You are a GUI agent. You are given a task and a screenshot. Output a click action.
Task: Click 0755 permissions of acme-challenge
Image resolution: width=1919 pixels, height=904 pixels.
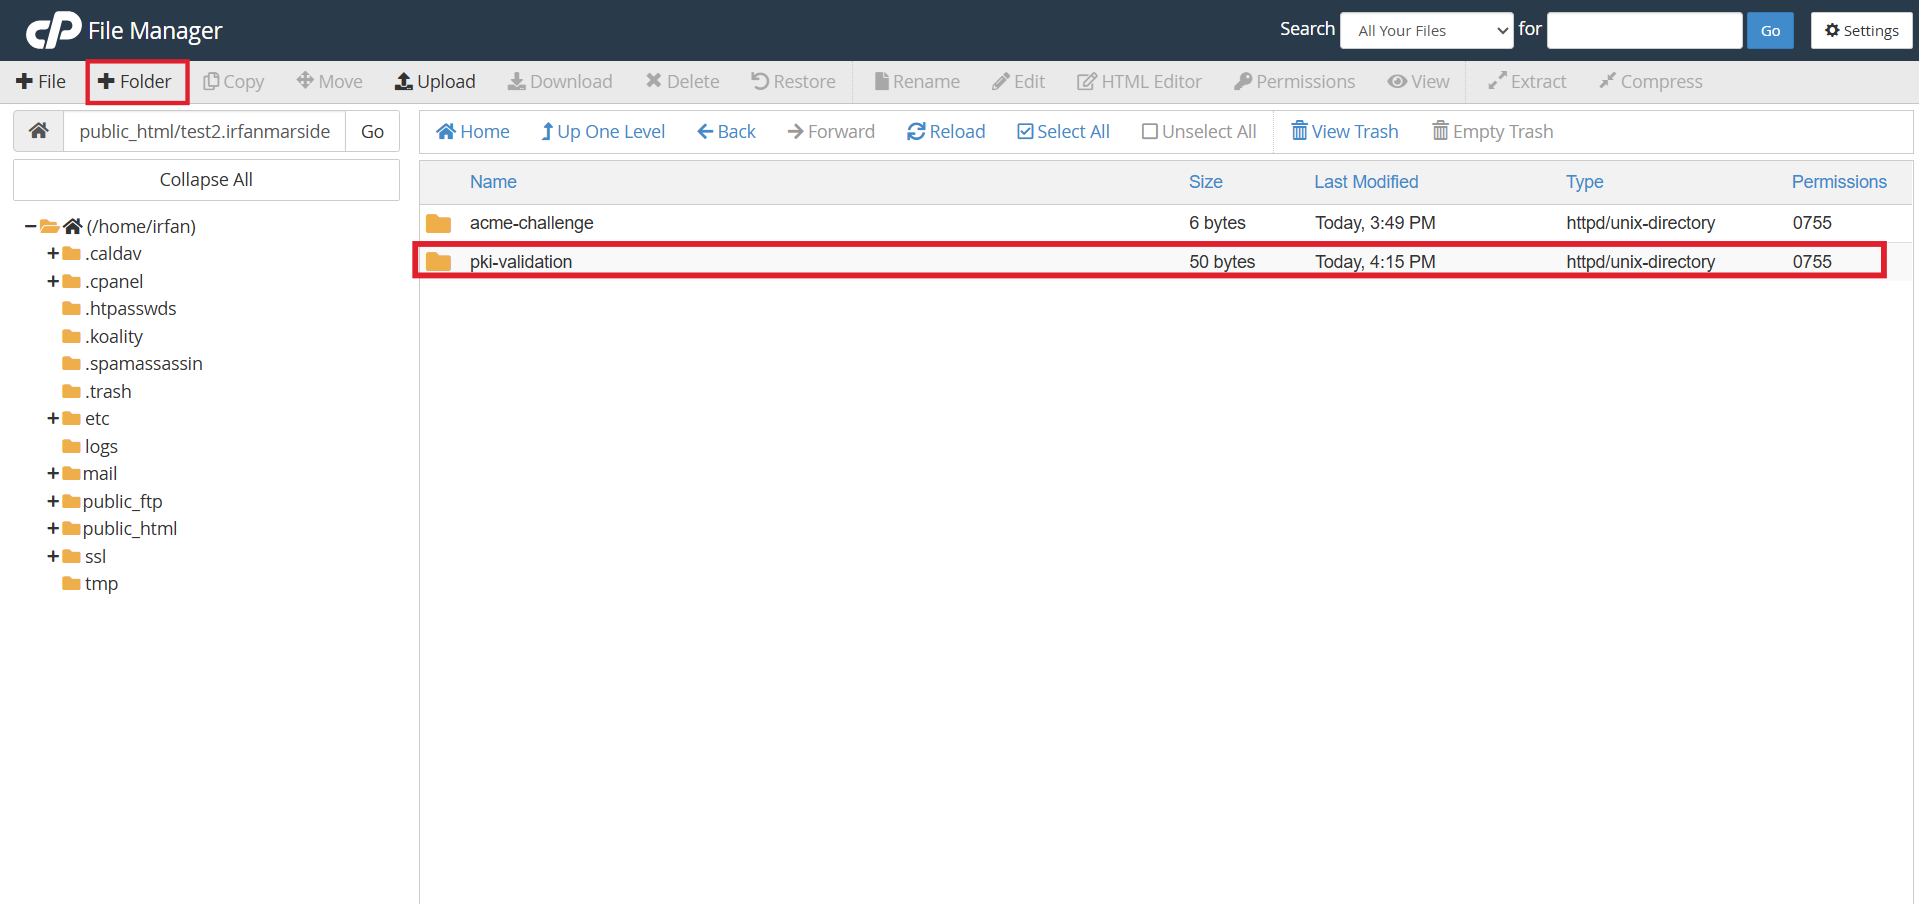click(x=1812, y=223)
